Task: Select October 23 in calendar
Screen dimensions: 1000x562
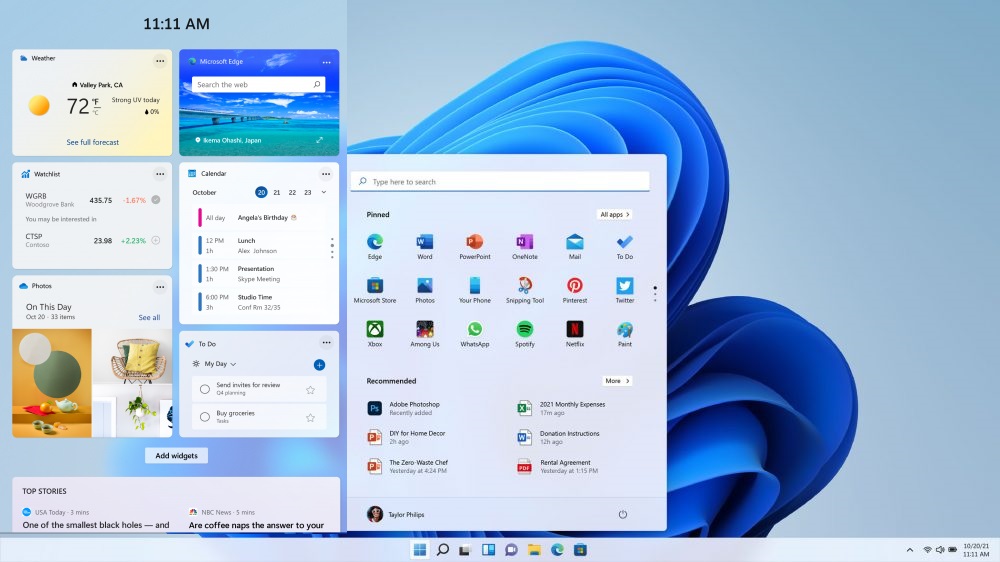Action: [308, 192]
